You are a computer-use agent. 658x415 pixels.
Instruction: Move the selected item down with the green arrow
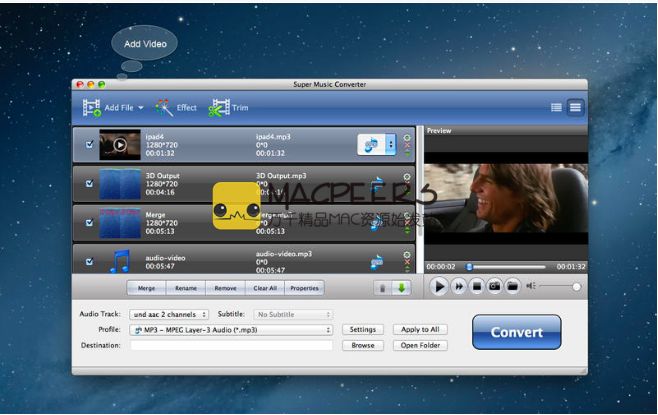pos(401,288)
